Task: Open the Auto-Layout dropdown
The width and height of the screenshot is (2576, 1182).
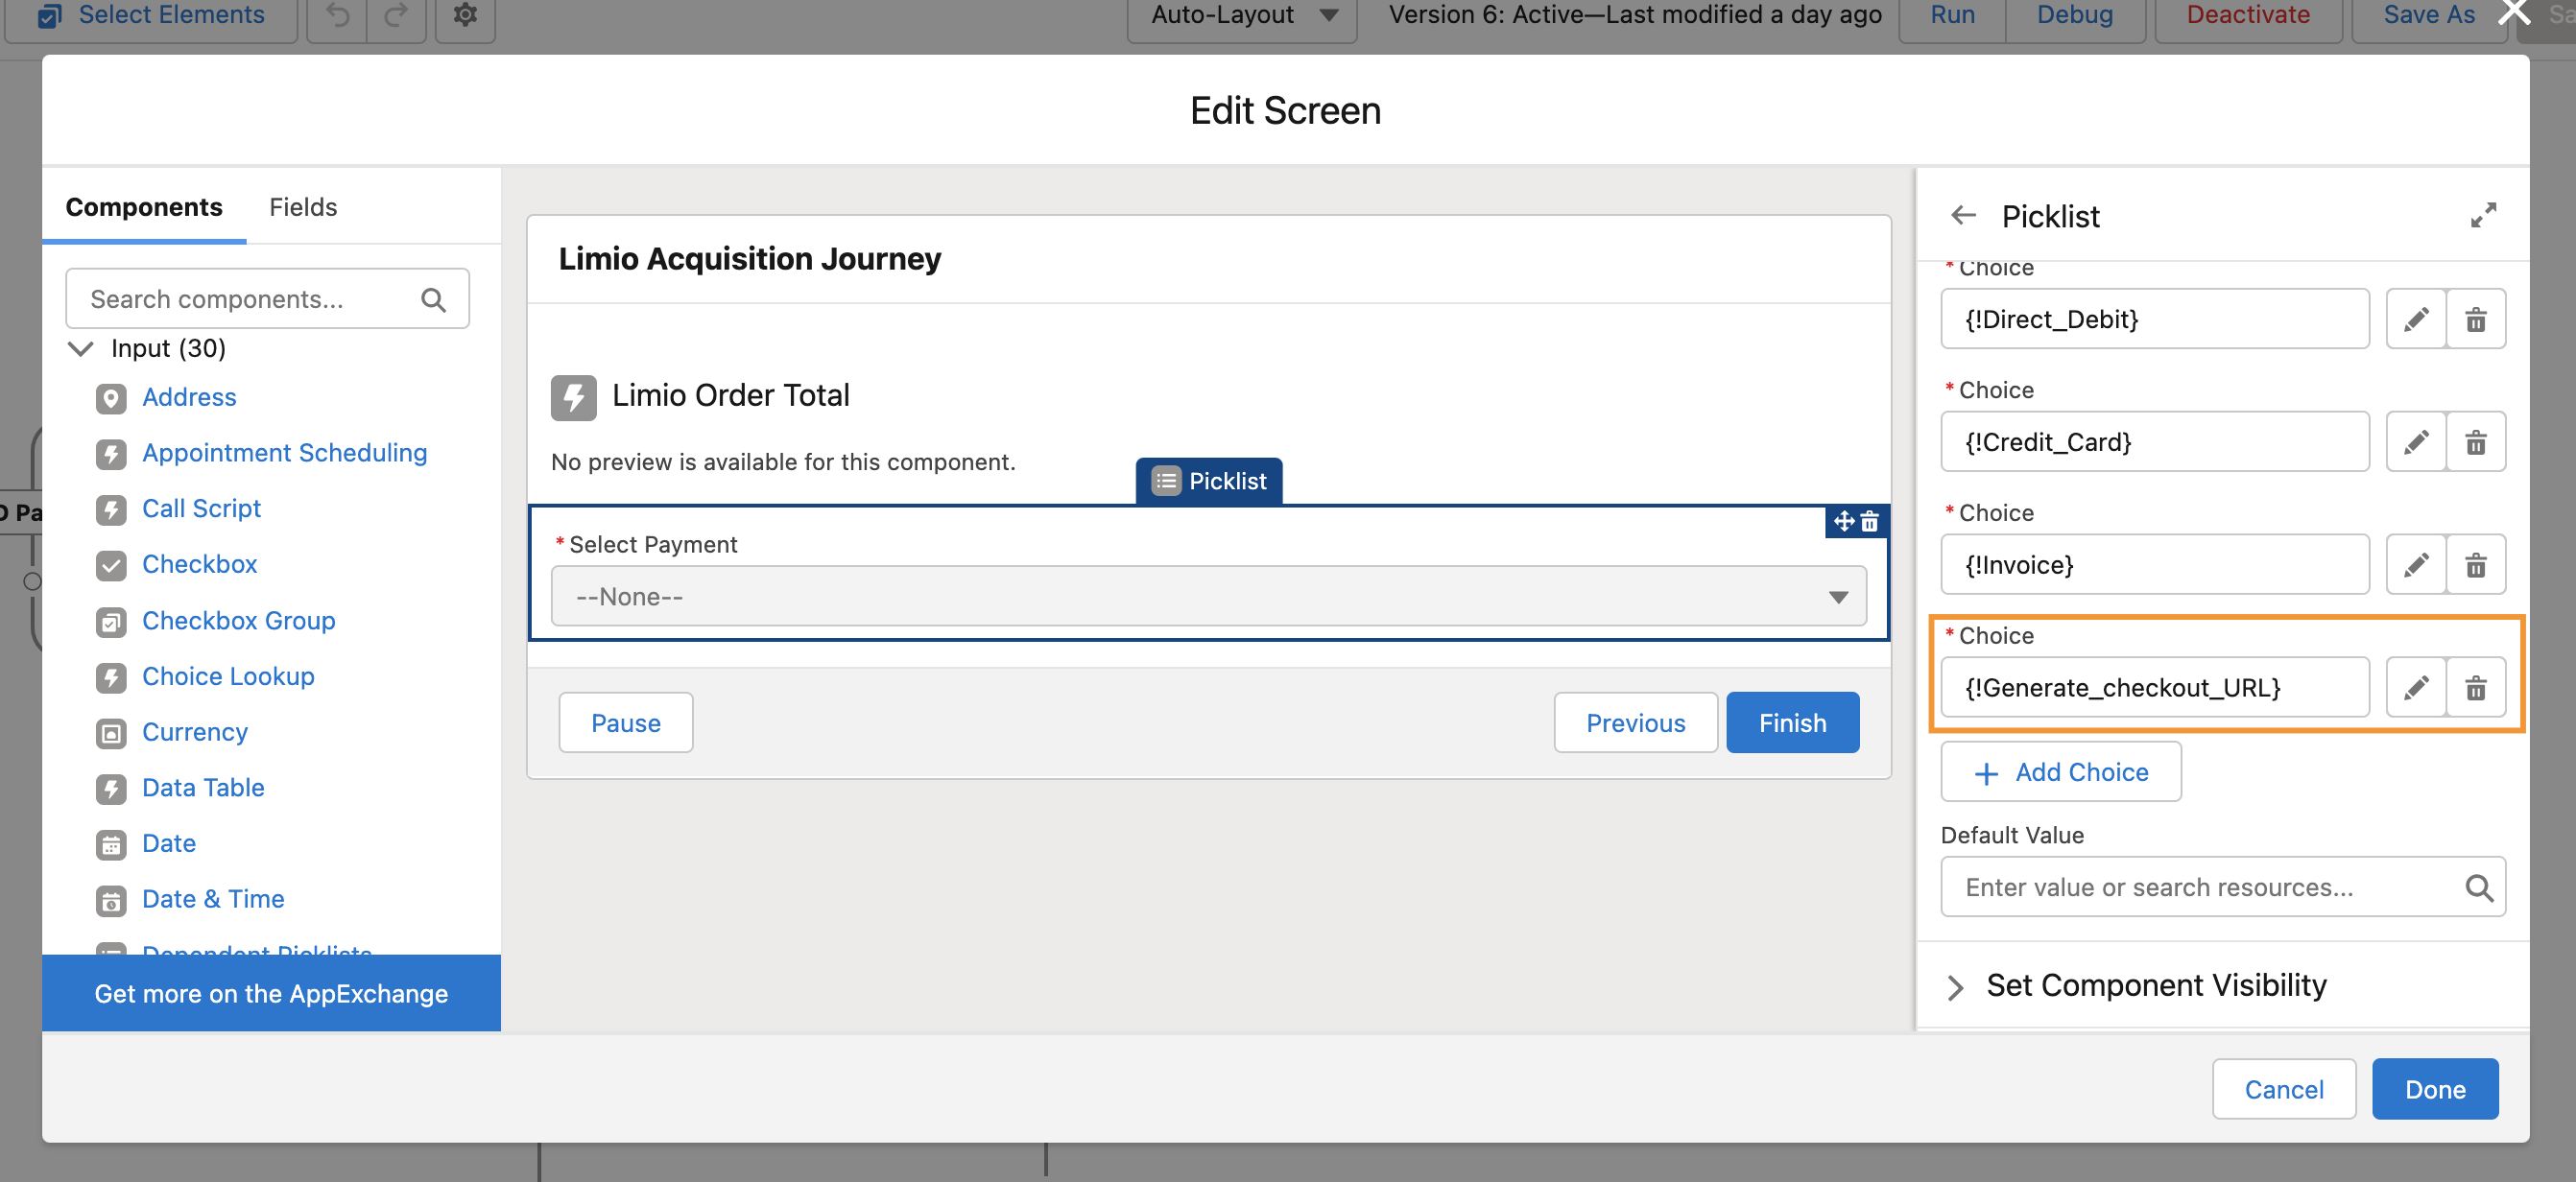Action: tap(1242, 15)
